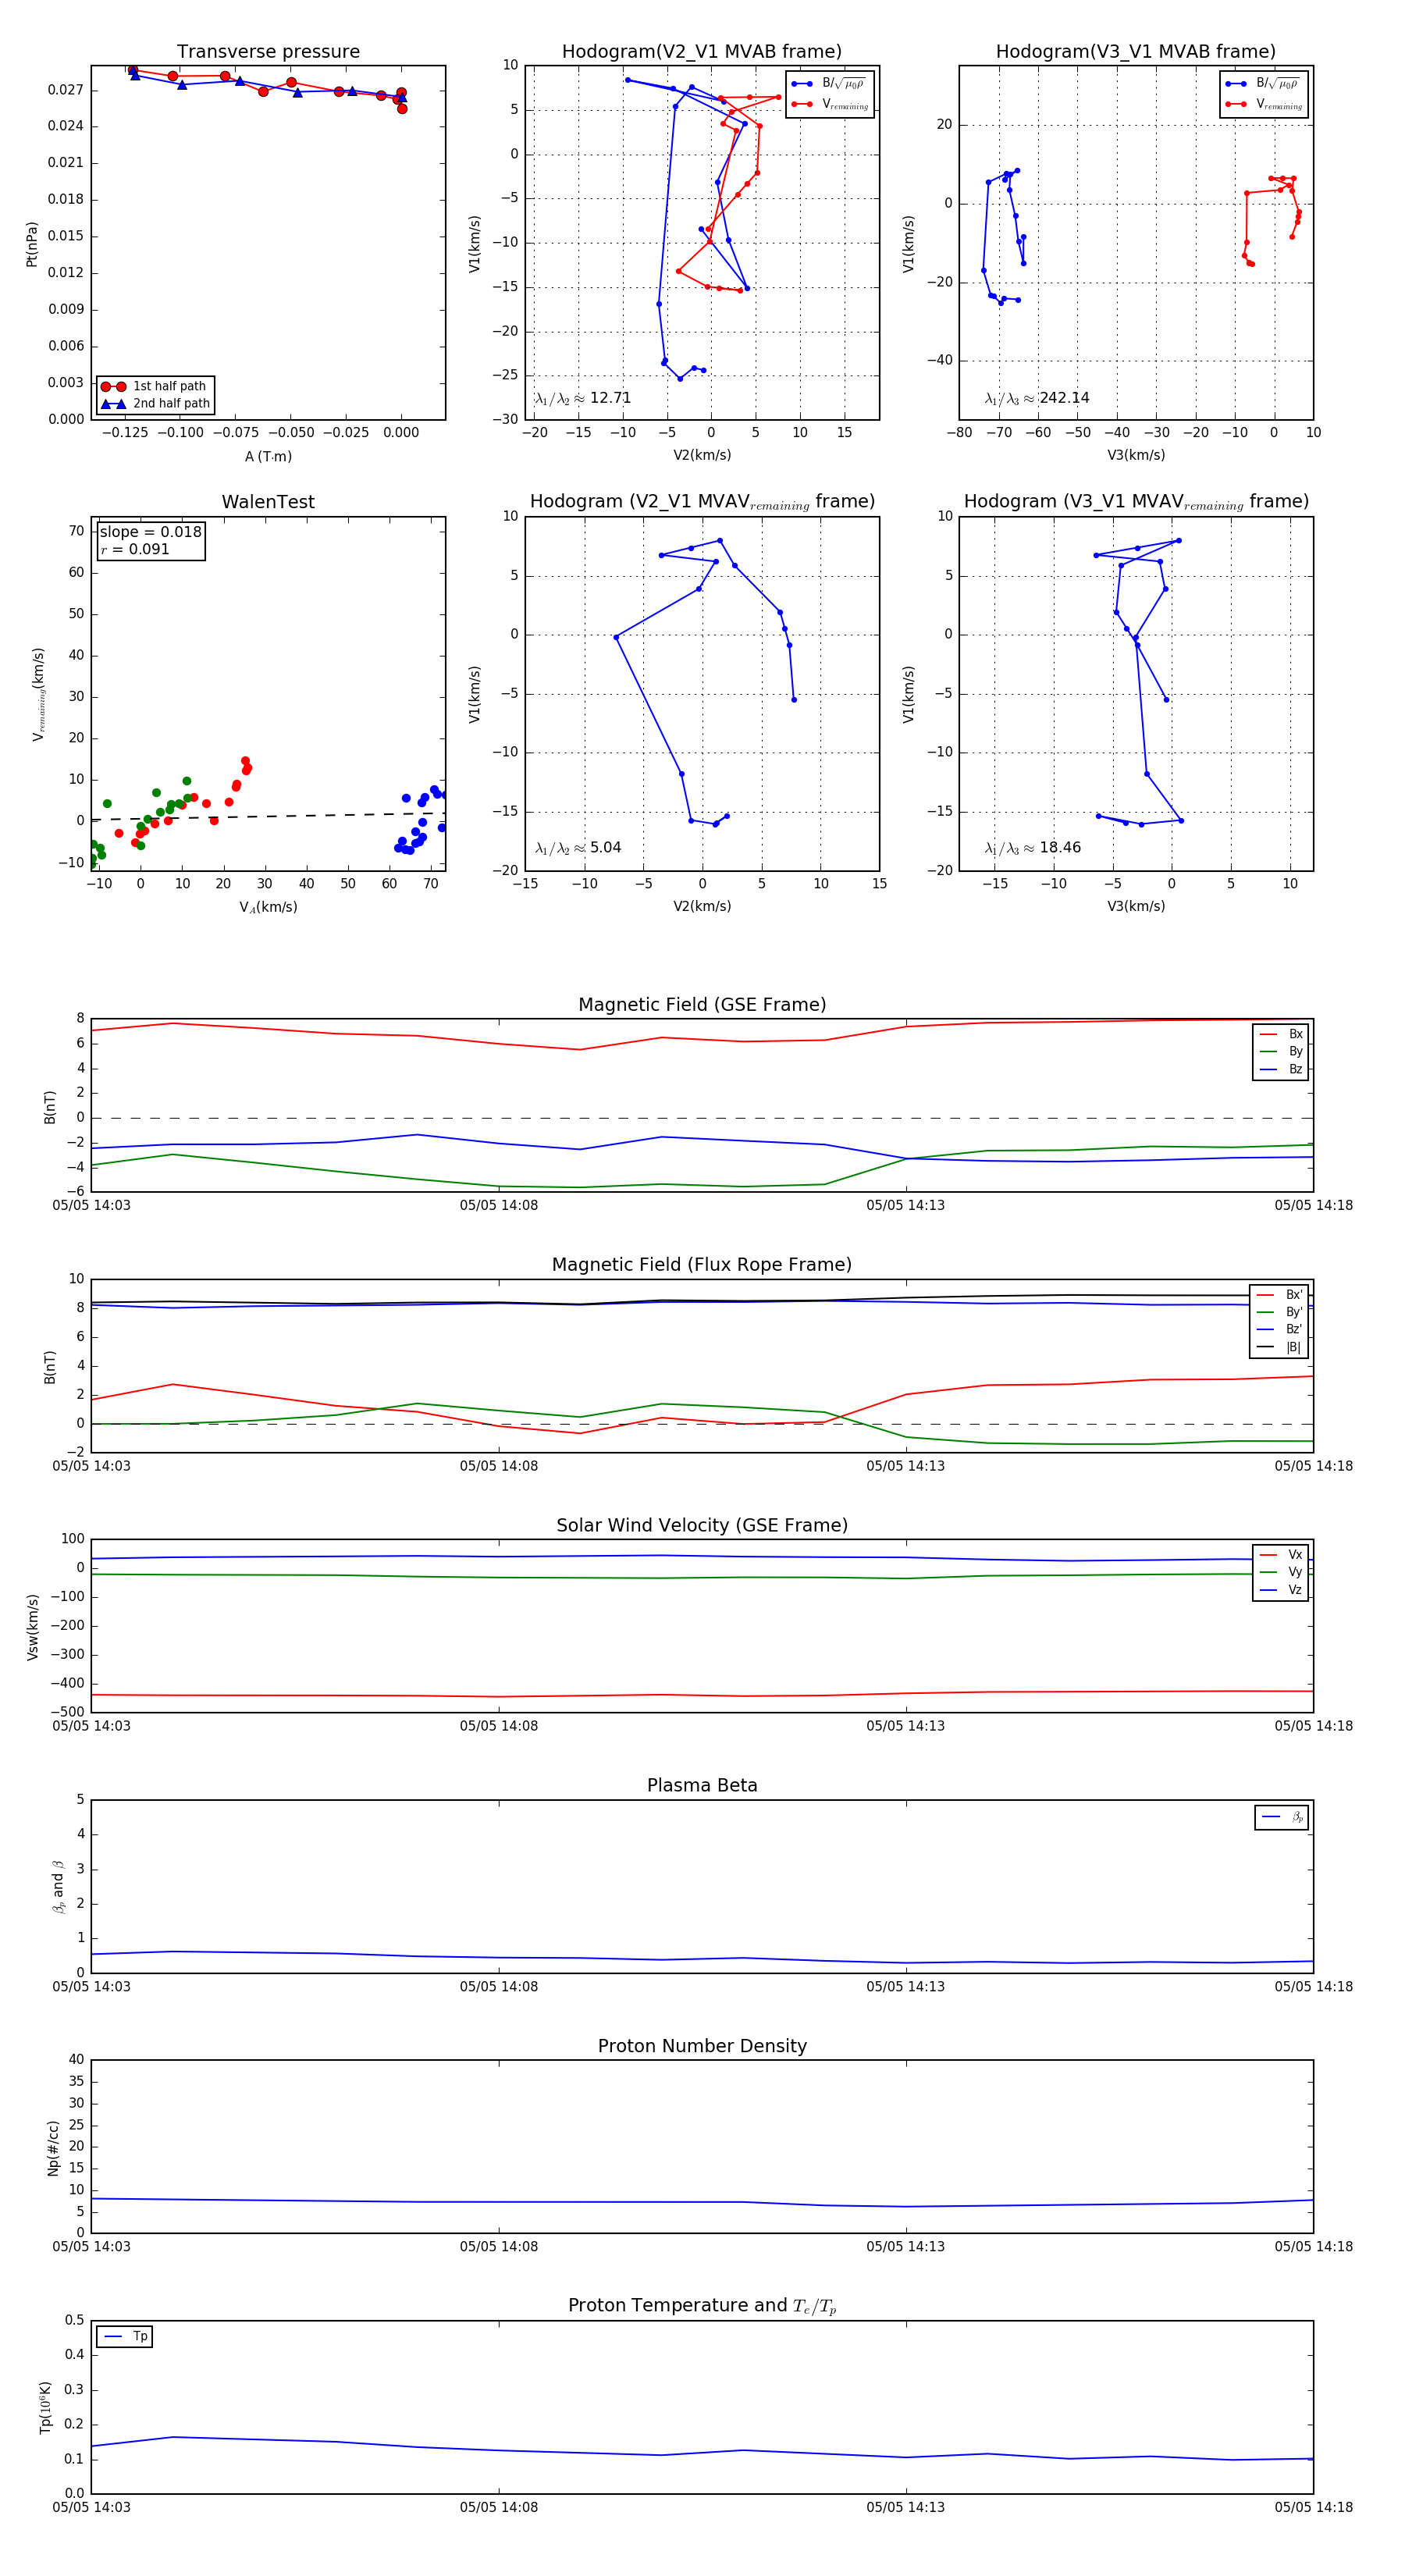Click the 'WalenTest' plot title

[268, 502]
